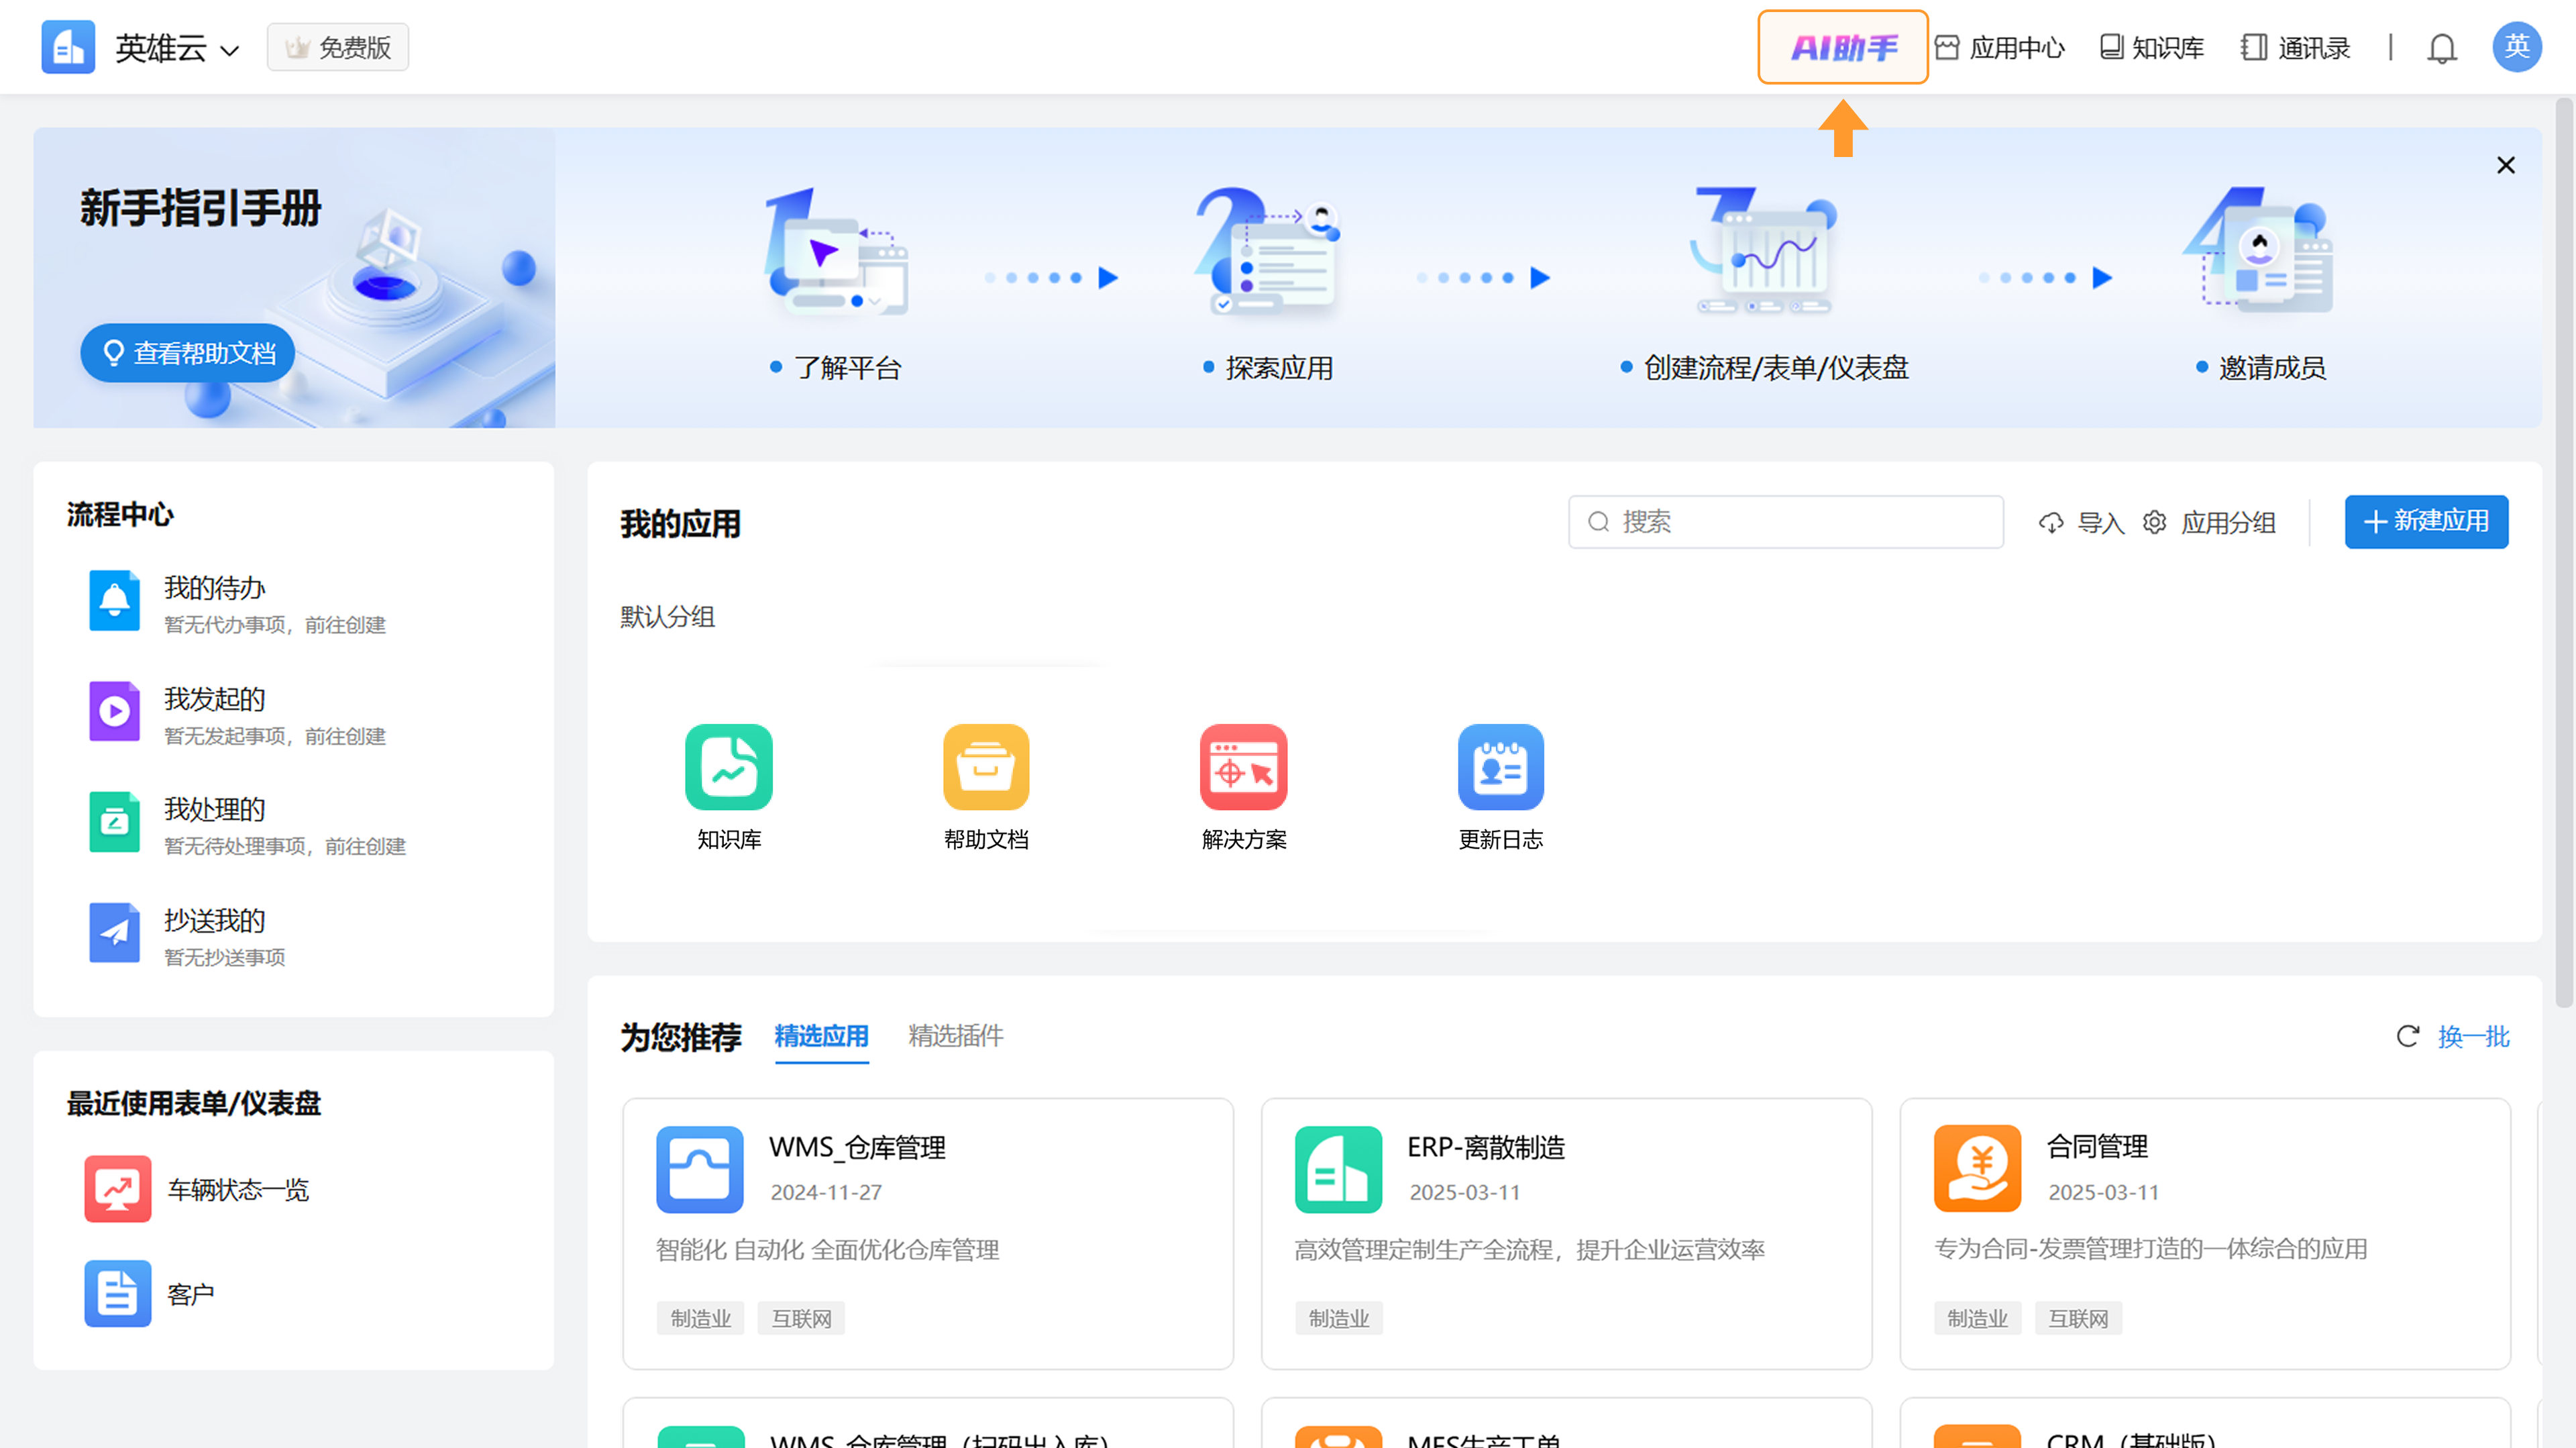The image size is (2576, 1448).
Task: Click 暂无发起事项，前往创建 text
Action: pos(275,736)
